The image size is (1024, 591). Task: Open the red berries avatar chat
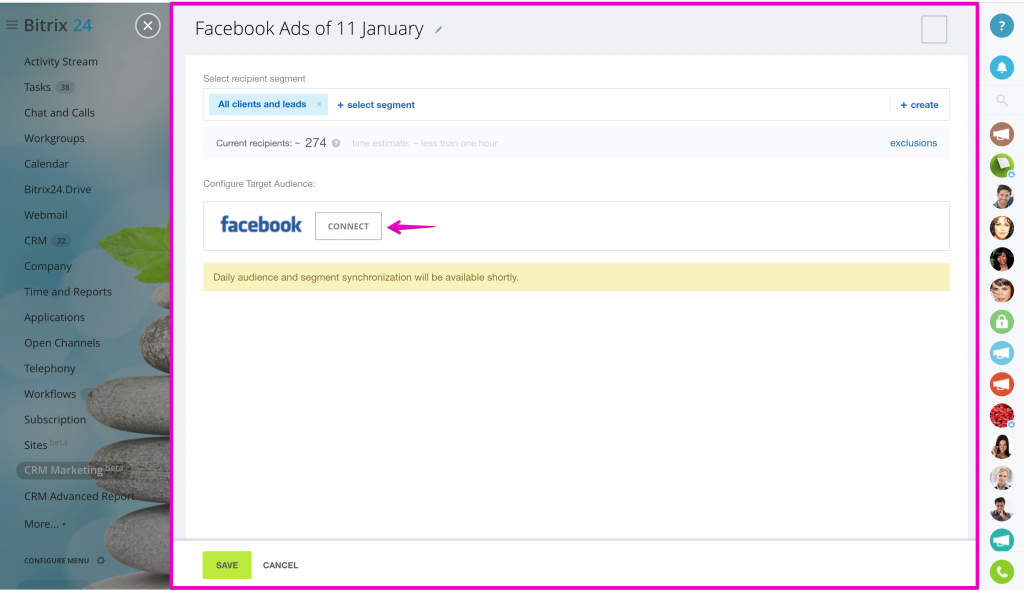tap(1001, 415)
